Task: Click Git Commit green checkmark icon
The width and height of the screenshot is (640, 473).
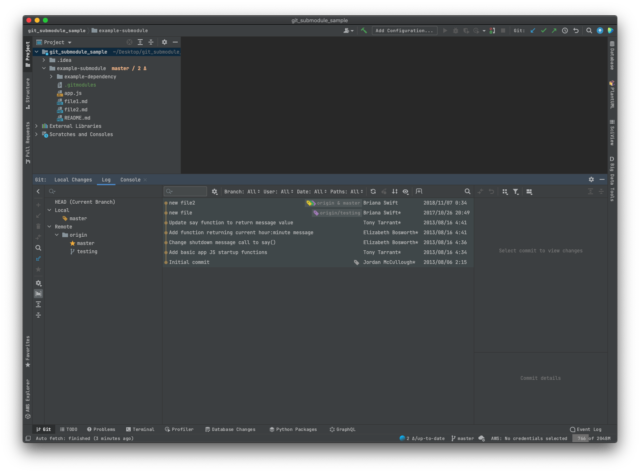Action: [543, 31]
